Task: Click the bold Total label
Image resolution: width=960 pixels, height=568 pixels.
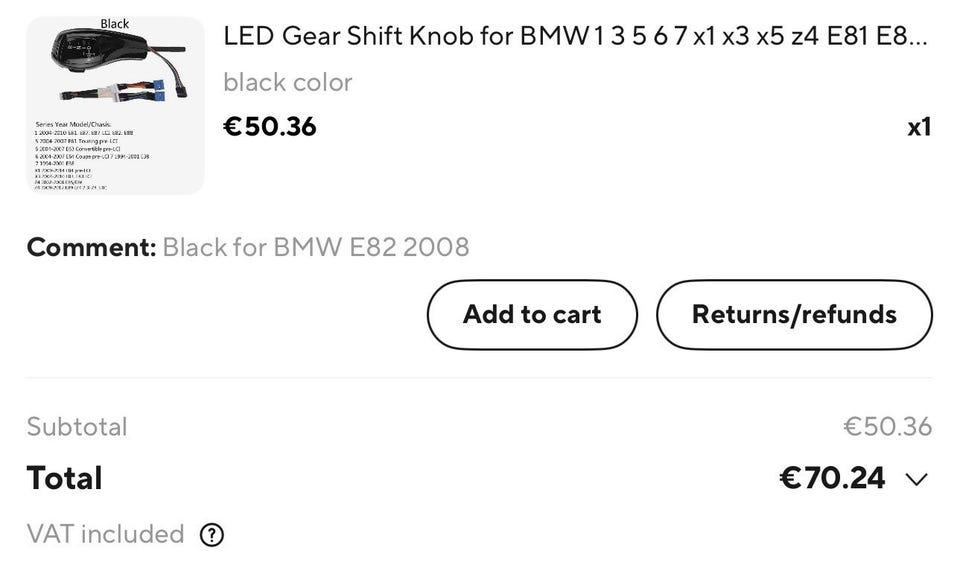Action: [65, 478]
